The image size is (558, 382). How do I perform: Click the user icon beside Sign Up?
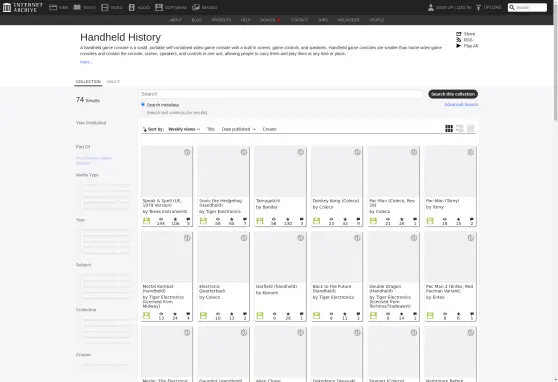(x=431, y=7)
